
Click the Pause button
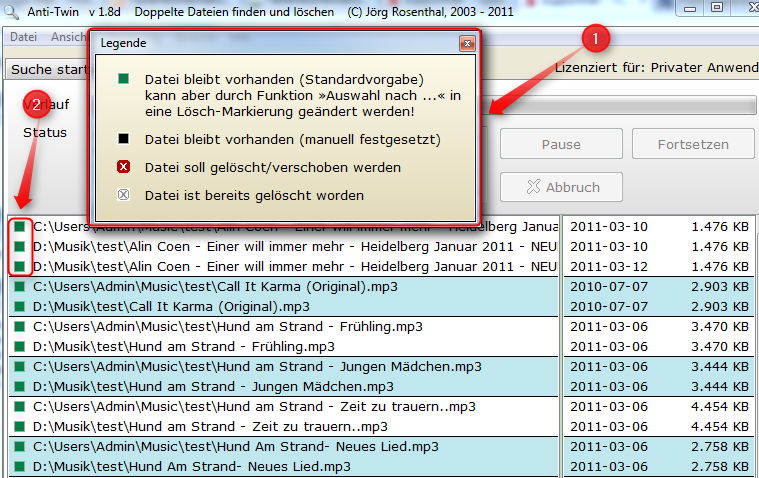[x=561, y=144]
